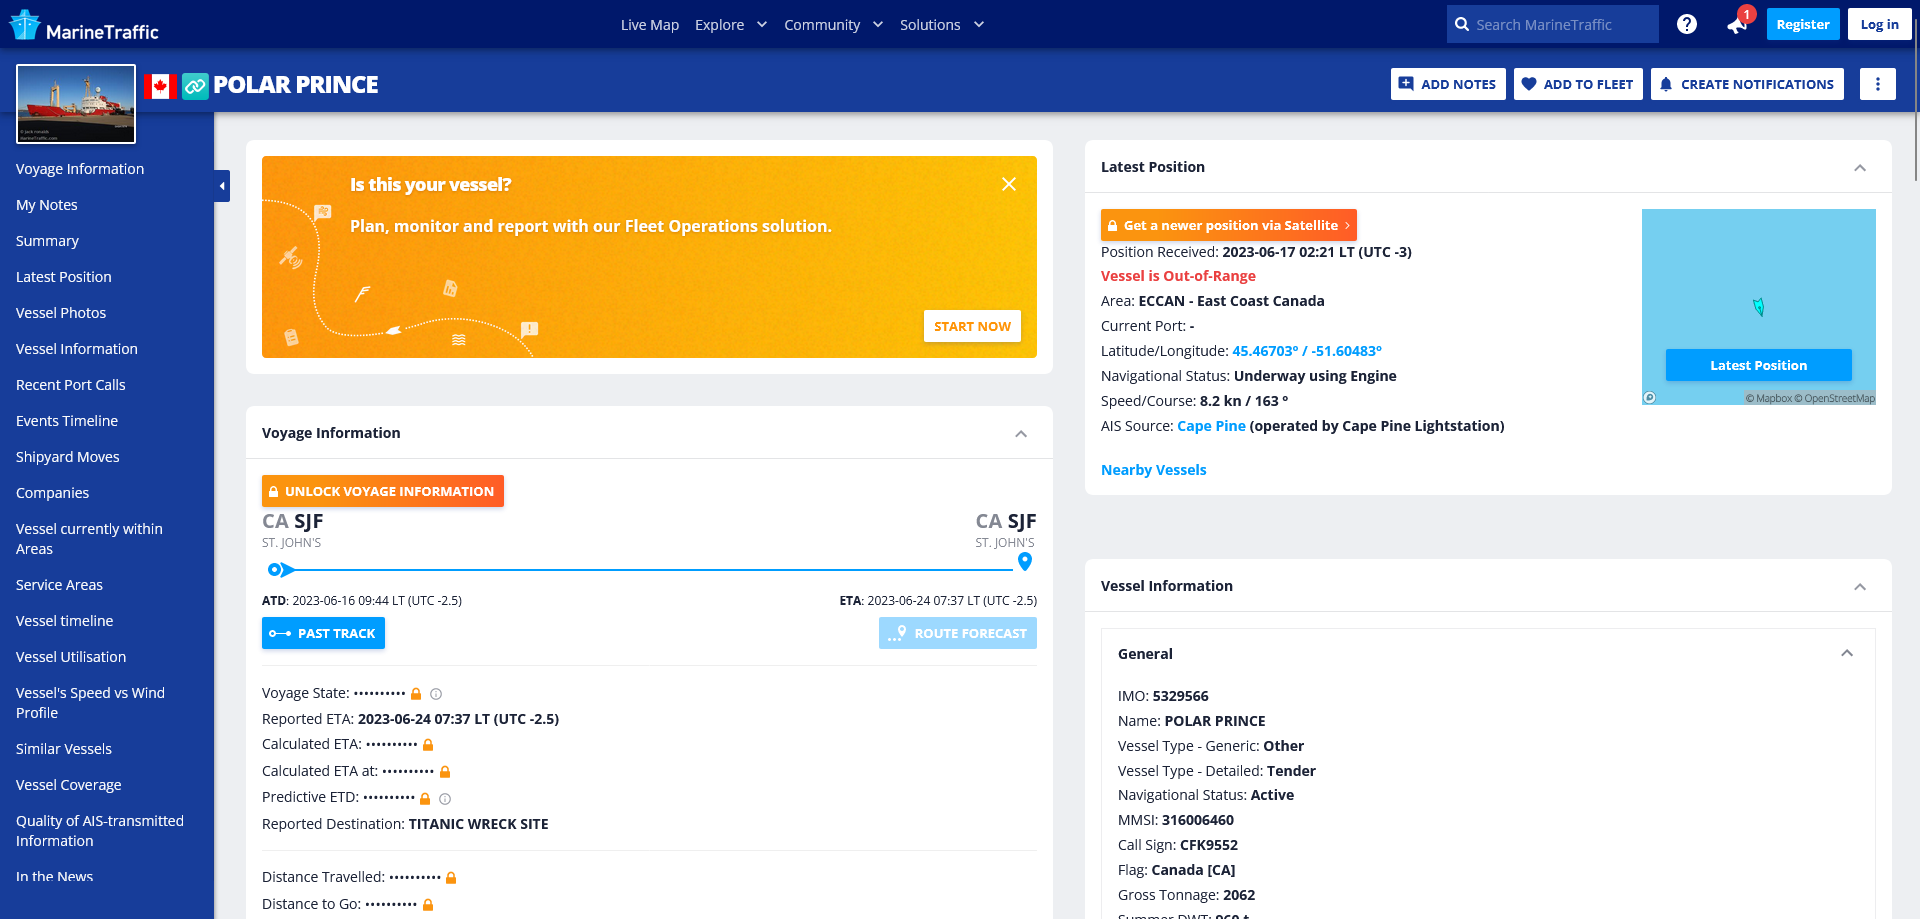Viewport: 1920px width, 919px height.
Task: Focus the Search MarineTraffic field
Action: tap(1553, 24)
